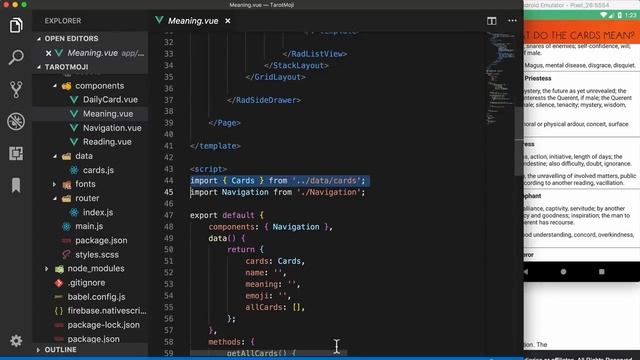
Task: Open firebase.nativescript file
Action: tap(107, 311)
